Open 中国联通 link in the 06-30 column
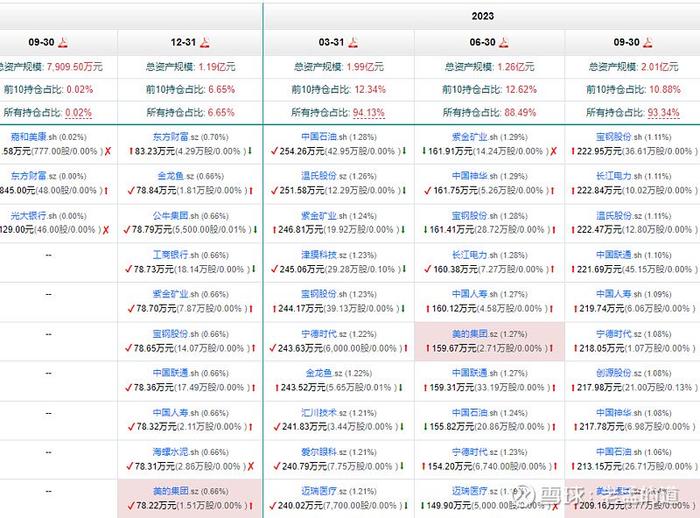 click(470, 373)
